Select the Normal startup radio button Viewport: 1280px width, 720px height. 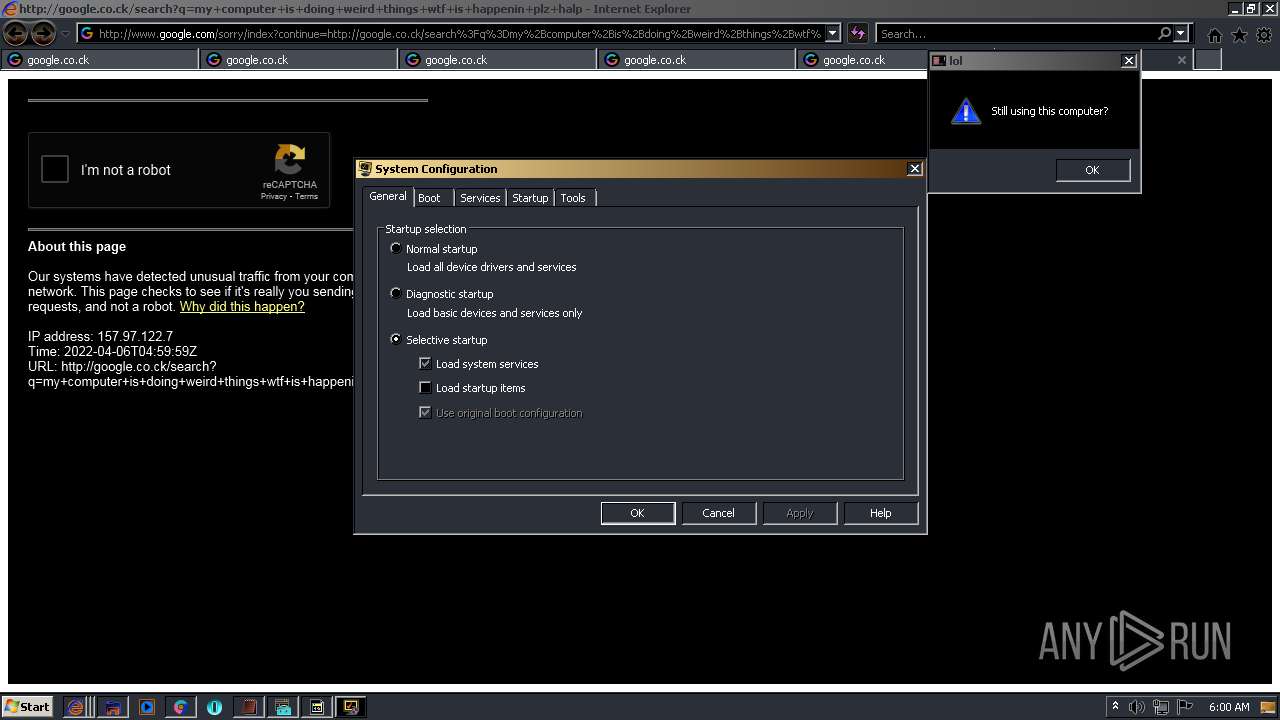tap(396, 248)
